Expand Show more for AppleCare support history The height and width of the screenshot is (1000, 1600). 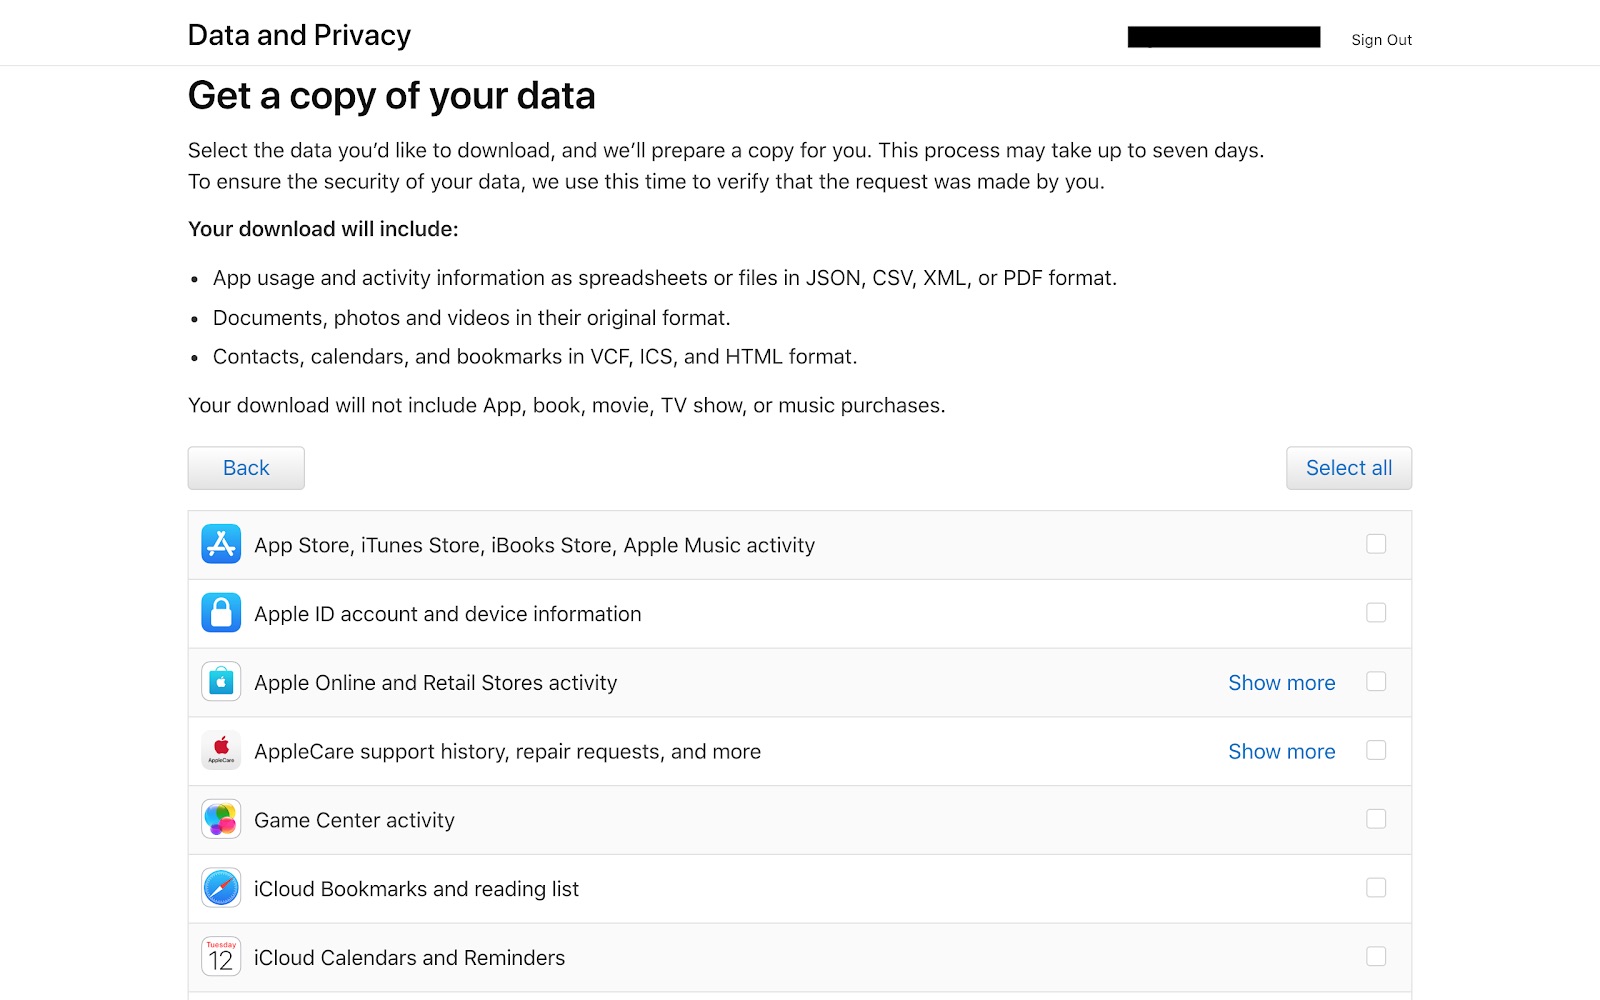tap(1281, 752)
